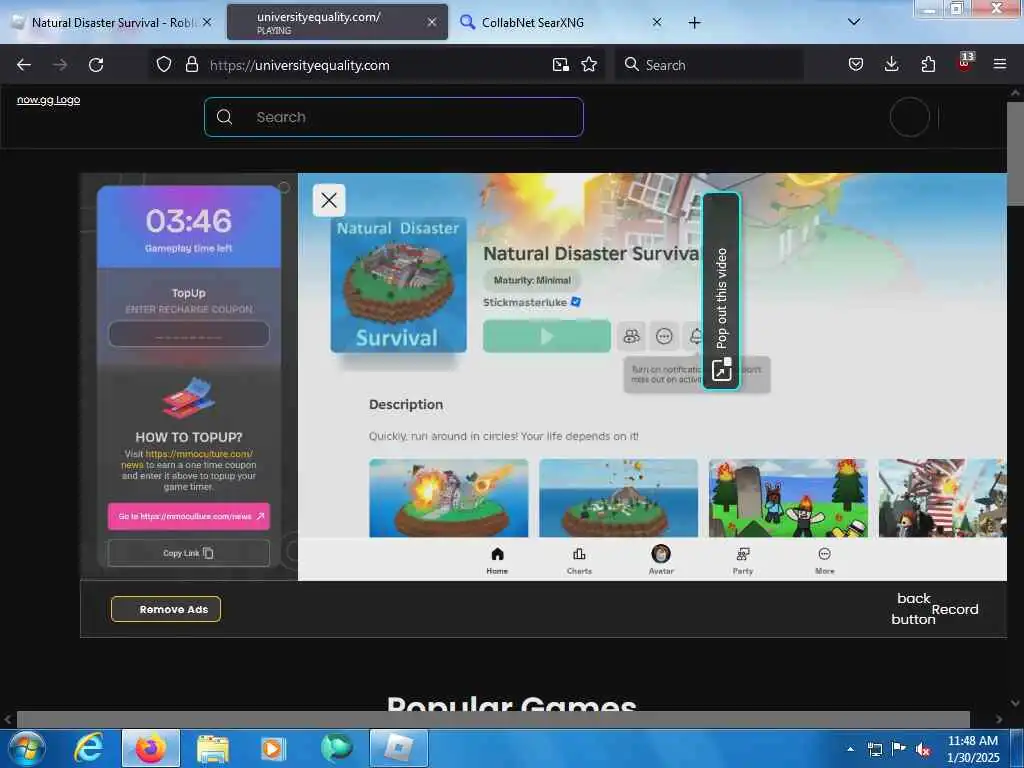Open the clock showing 11:48 AM

(973, 749)
